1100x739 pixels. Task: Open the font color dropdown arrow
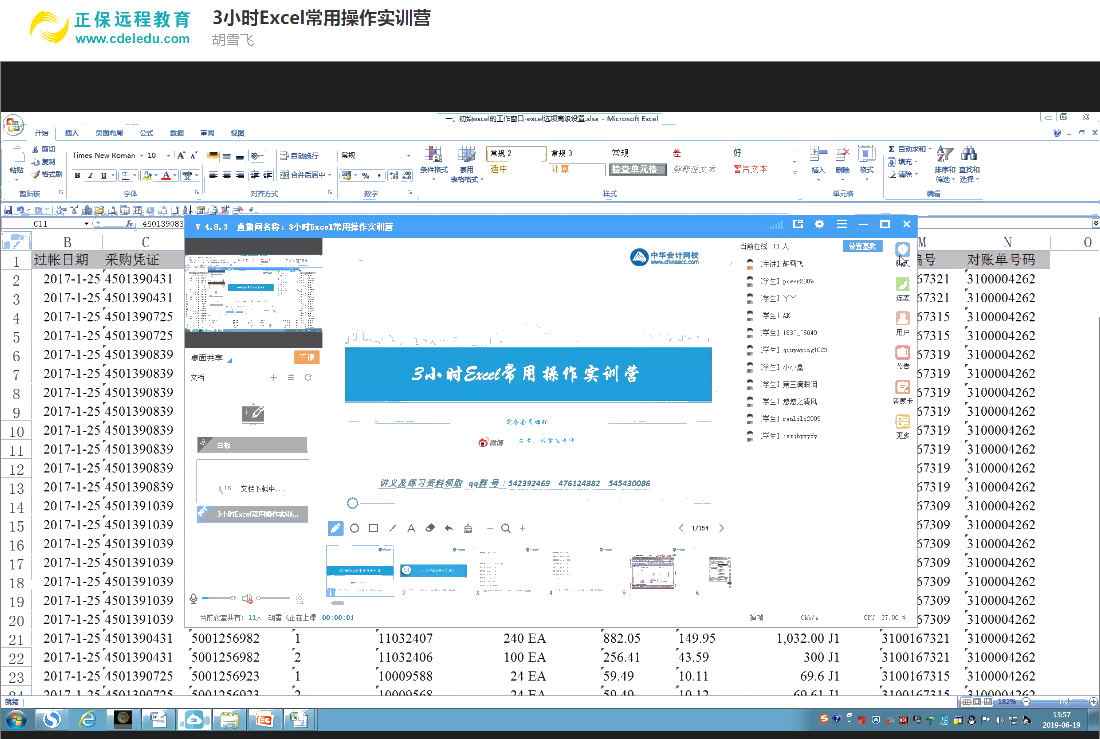click(175, 176)
